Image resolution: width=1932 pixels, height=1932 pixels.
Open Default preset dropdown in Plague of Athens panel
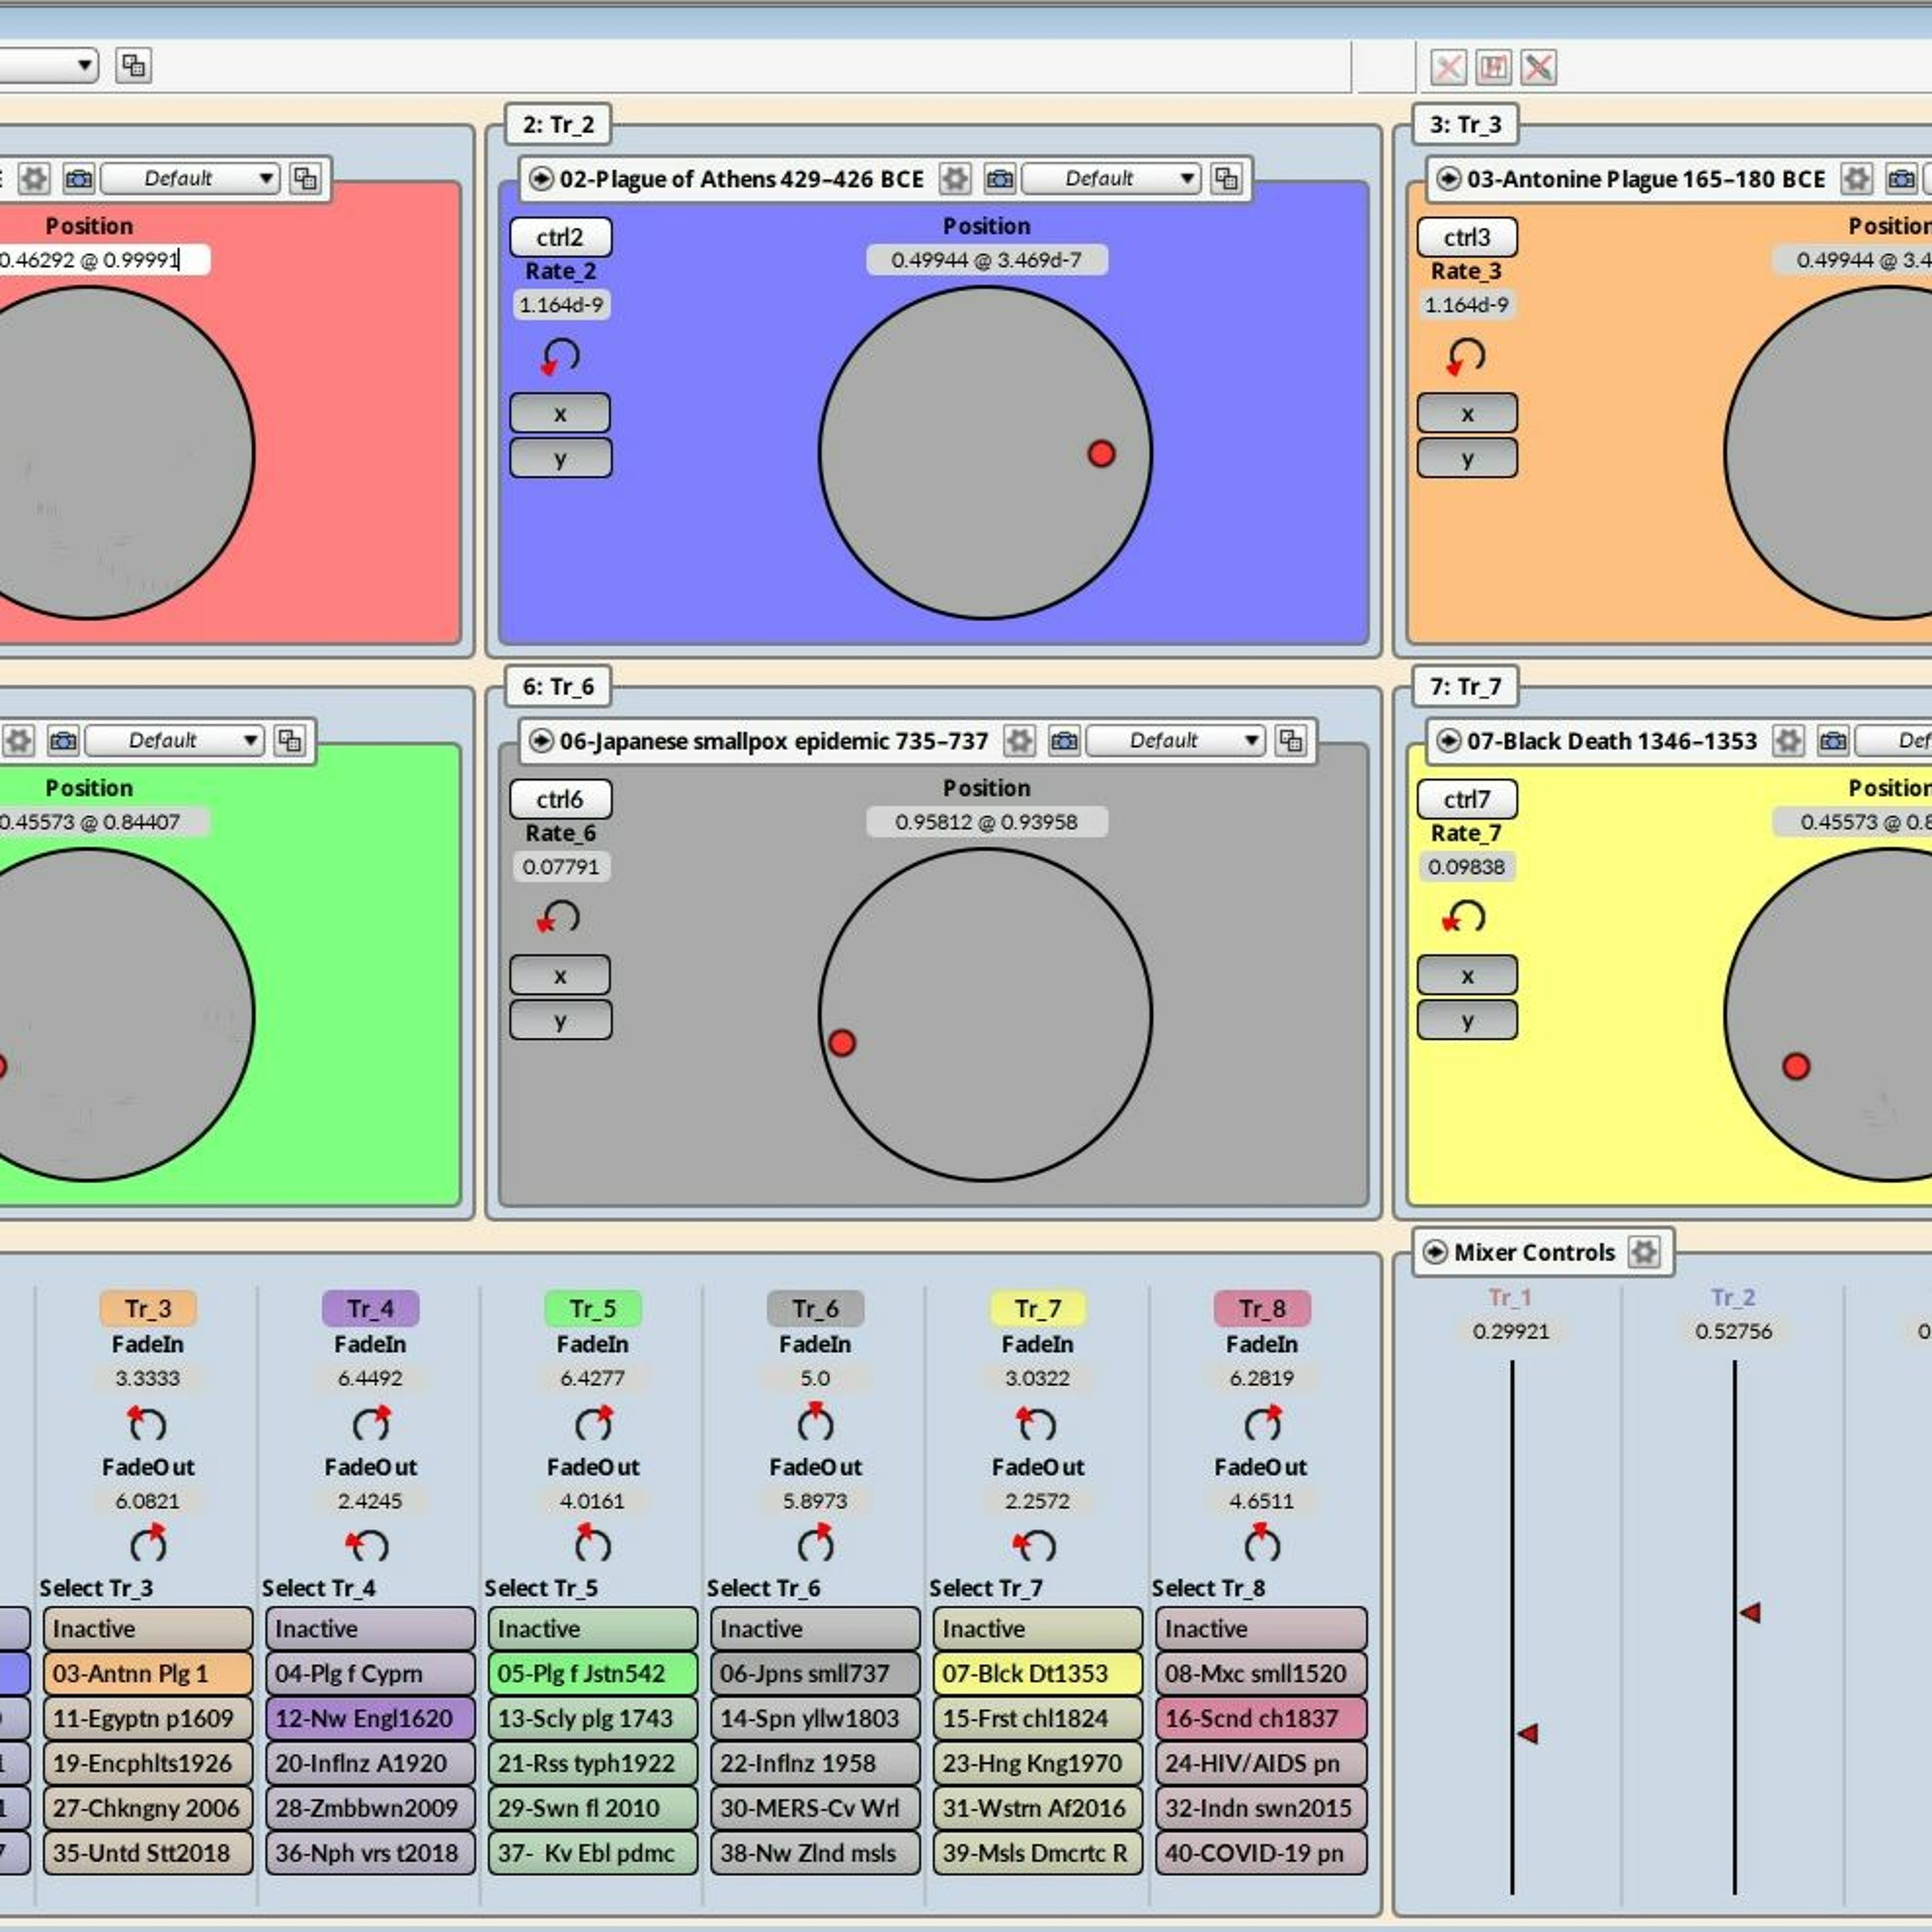pos(1111,179)
